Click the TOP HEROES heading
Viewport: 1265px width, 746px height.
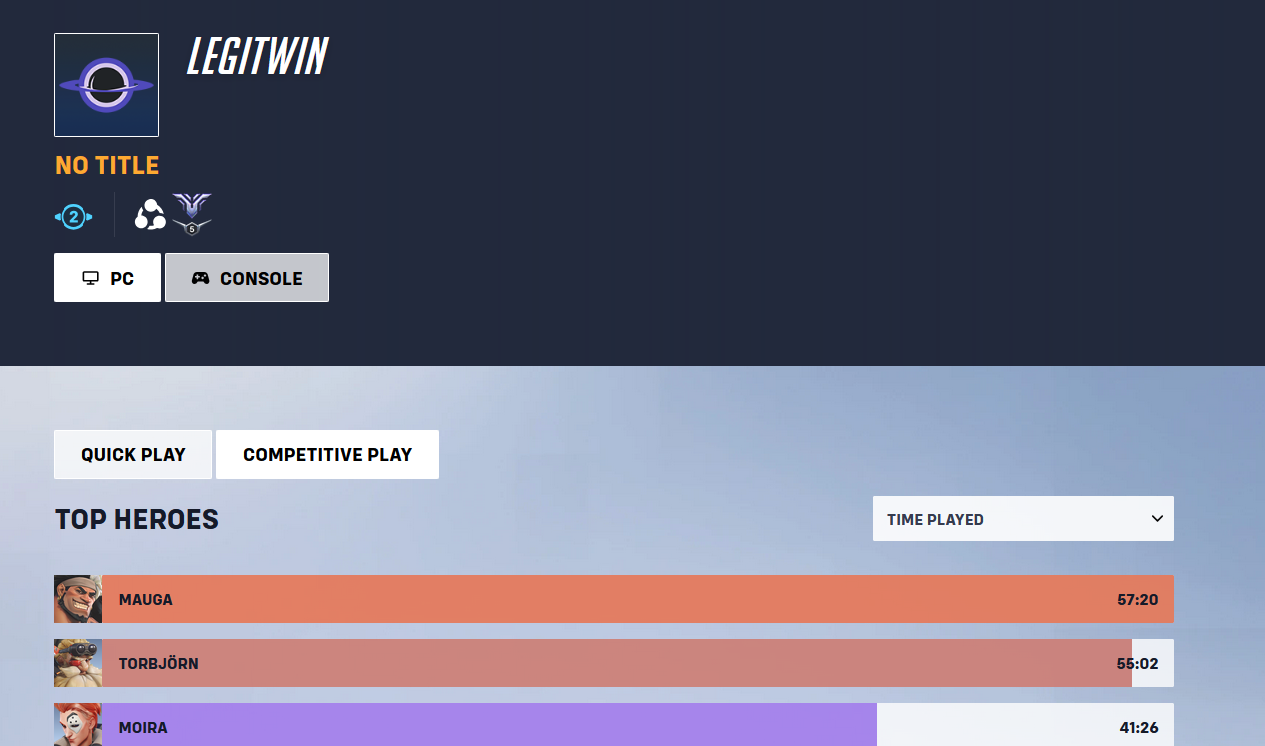[137, 520]
